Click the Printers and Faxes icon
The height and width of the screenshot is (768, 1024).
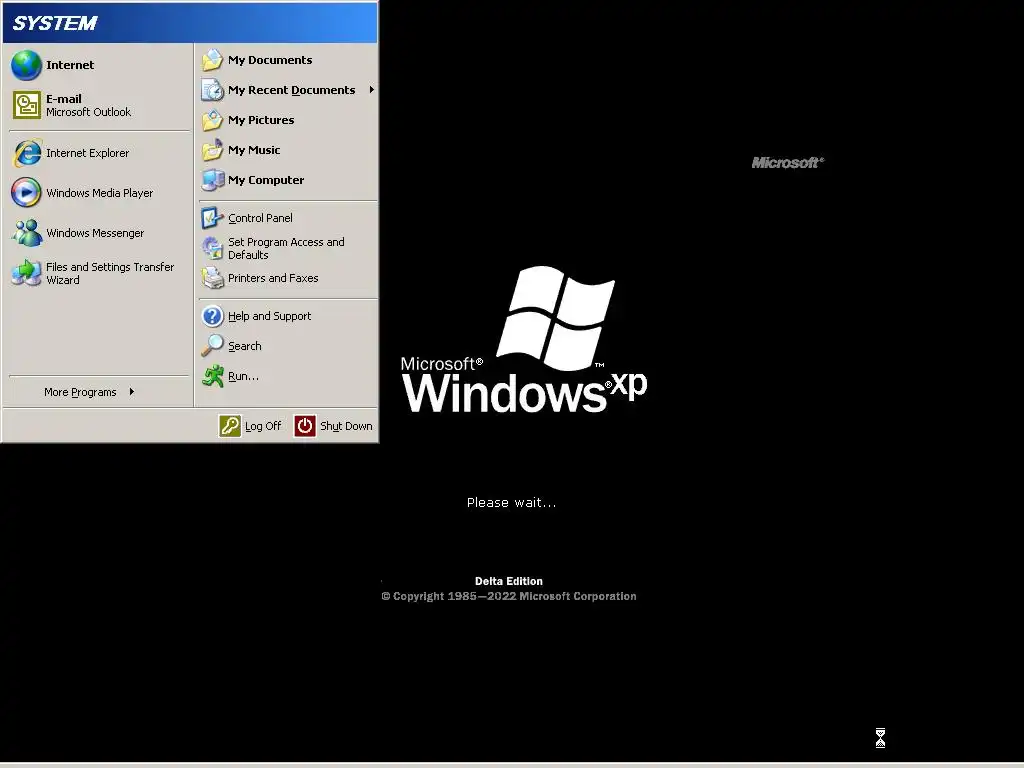212,278
